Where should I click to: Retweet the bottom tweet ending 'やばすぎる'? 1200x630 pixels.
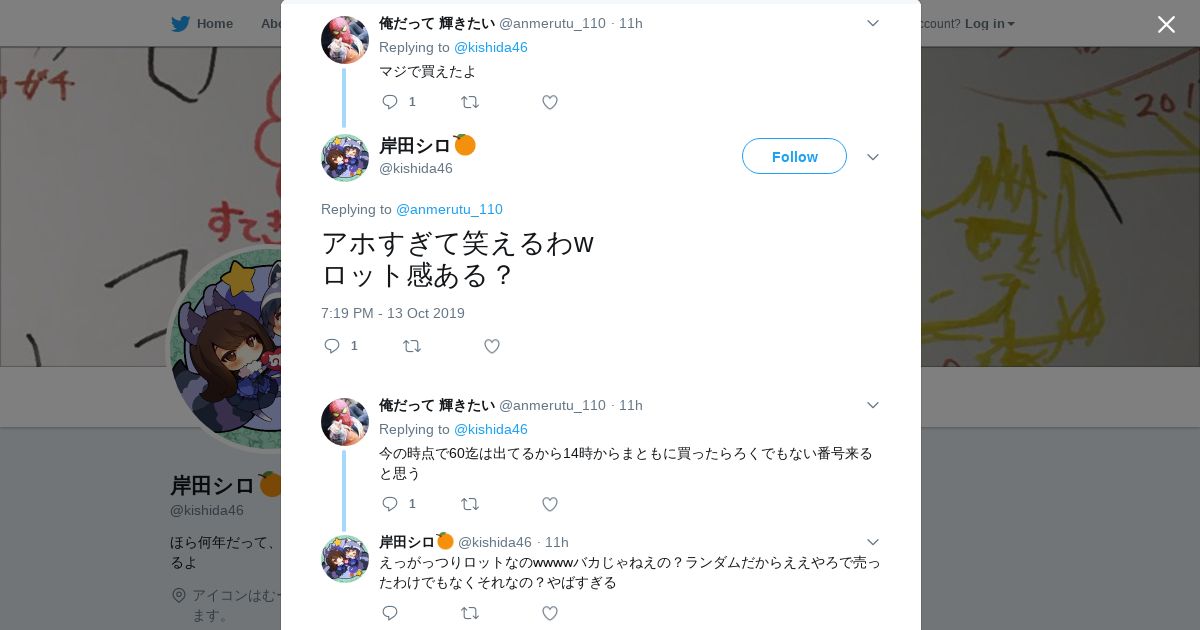(469, 613)
